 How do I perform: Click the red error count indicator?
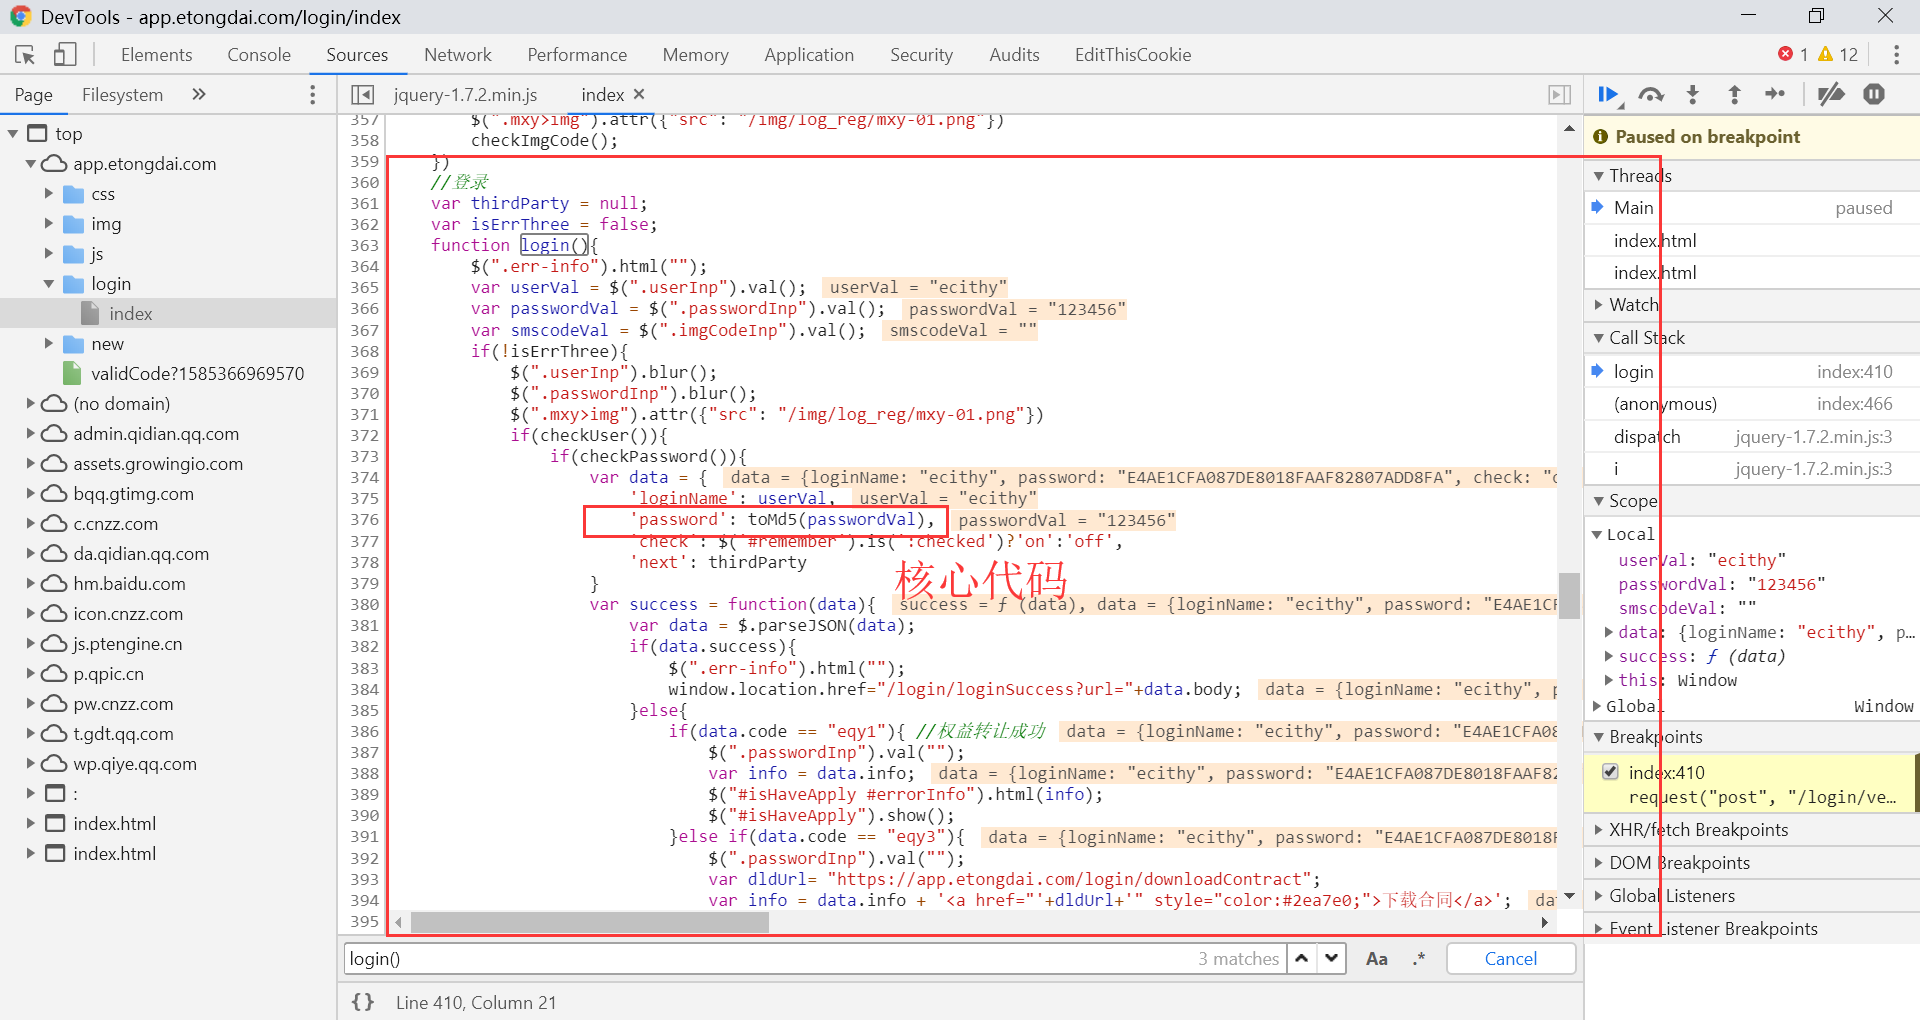click(x=1792, y=55)
